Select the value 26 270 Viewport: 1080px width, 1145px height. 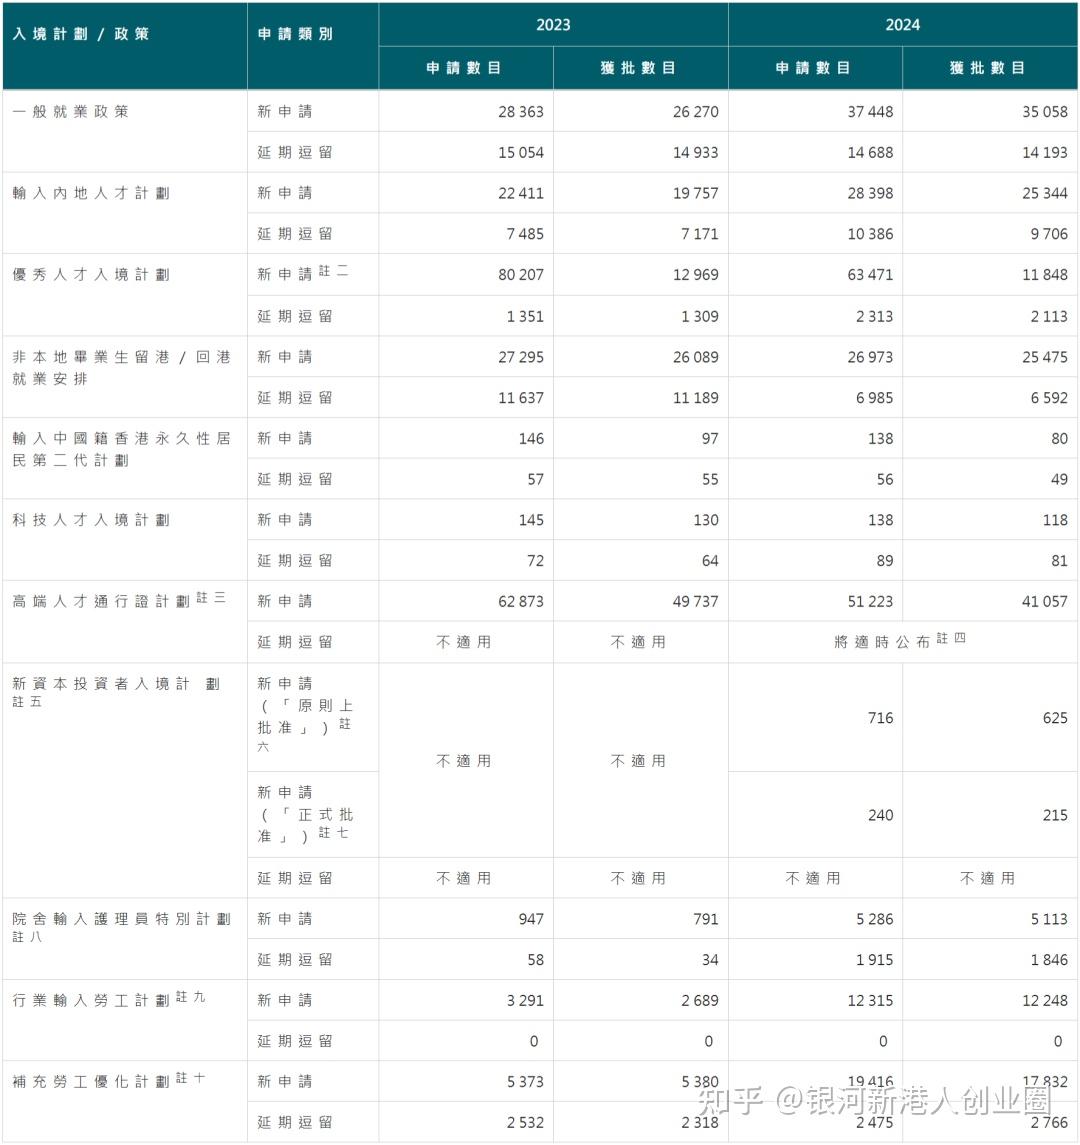(x=695, y=112)
